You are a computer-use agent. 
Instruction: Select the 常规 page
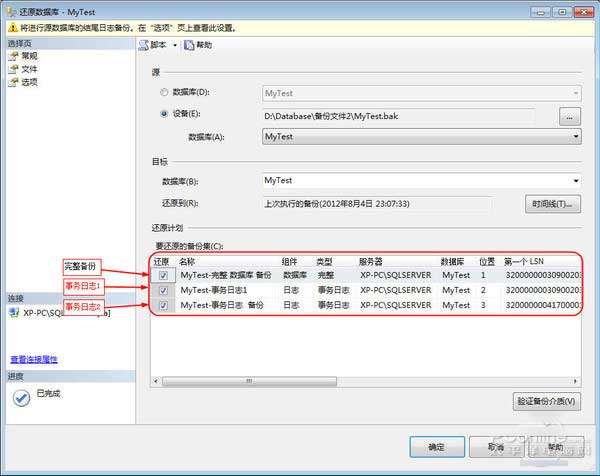coord(29,56)
